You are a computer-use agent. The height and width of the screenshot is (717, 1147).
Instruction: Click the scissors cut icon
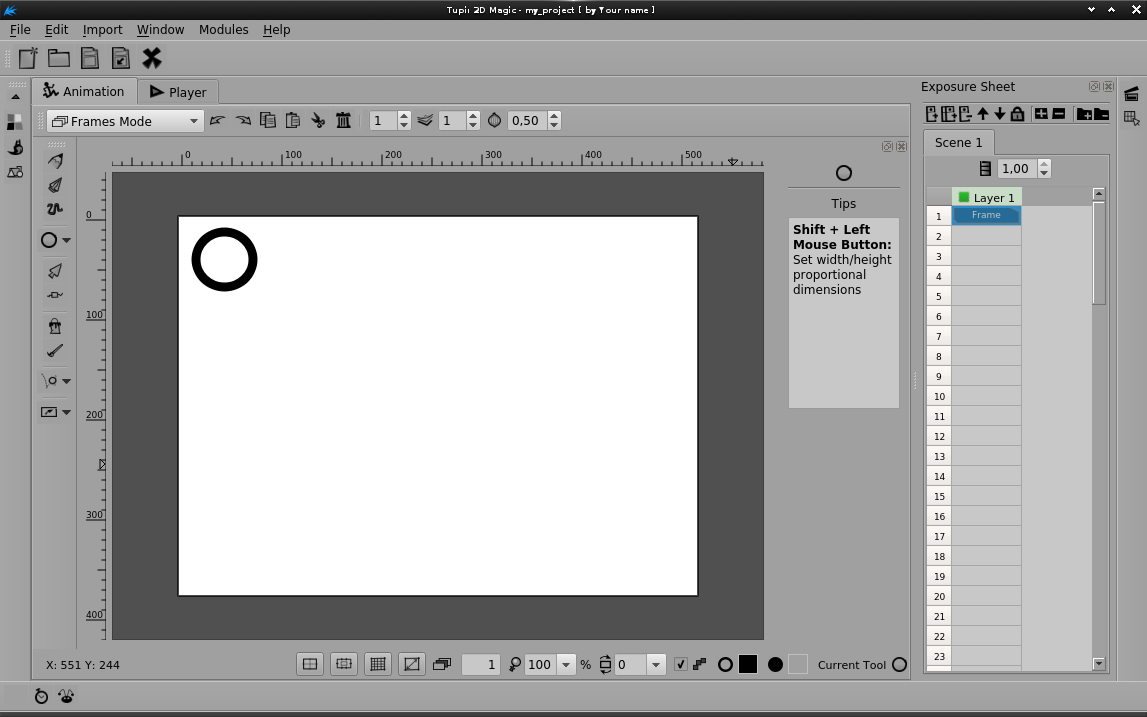(x=318, y=121)
